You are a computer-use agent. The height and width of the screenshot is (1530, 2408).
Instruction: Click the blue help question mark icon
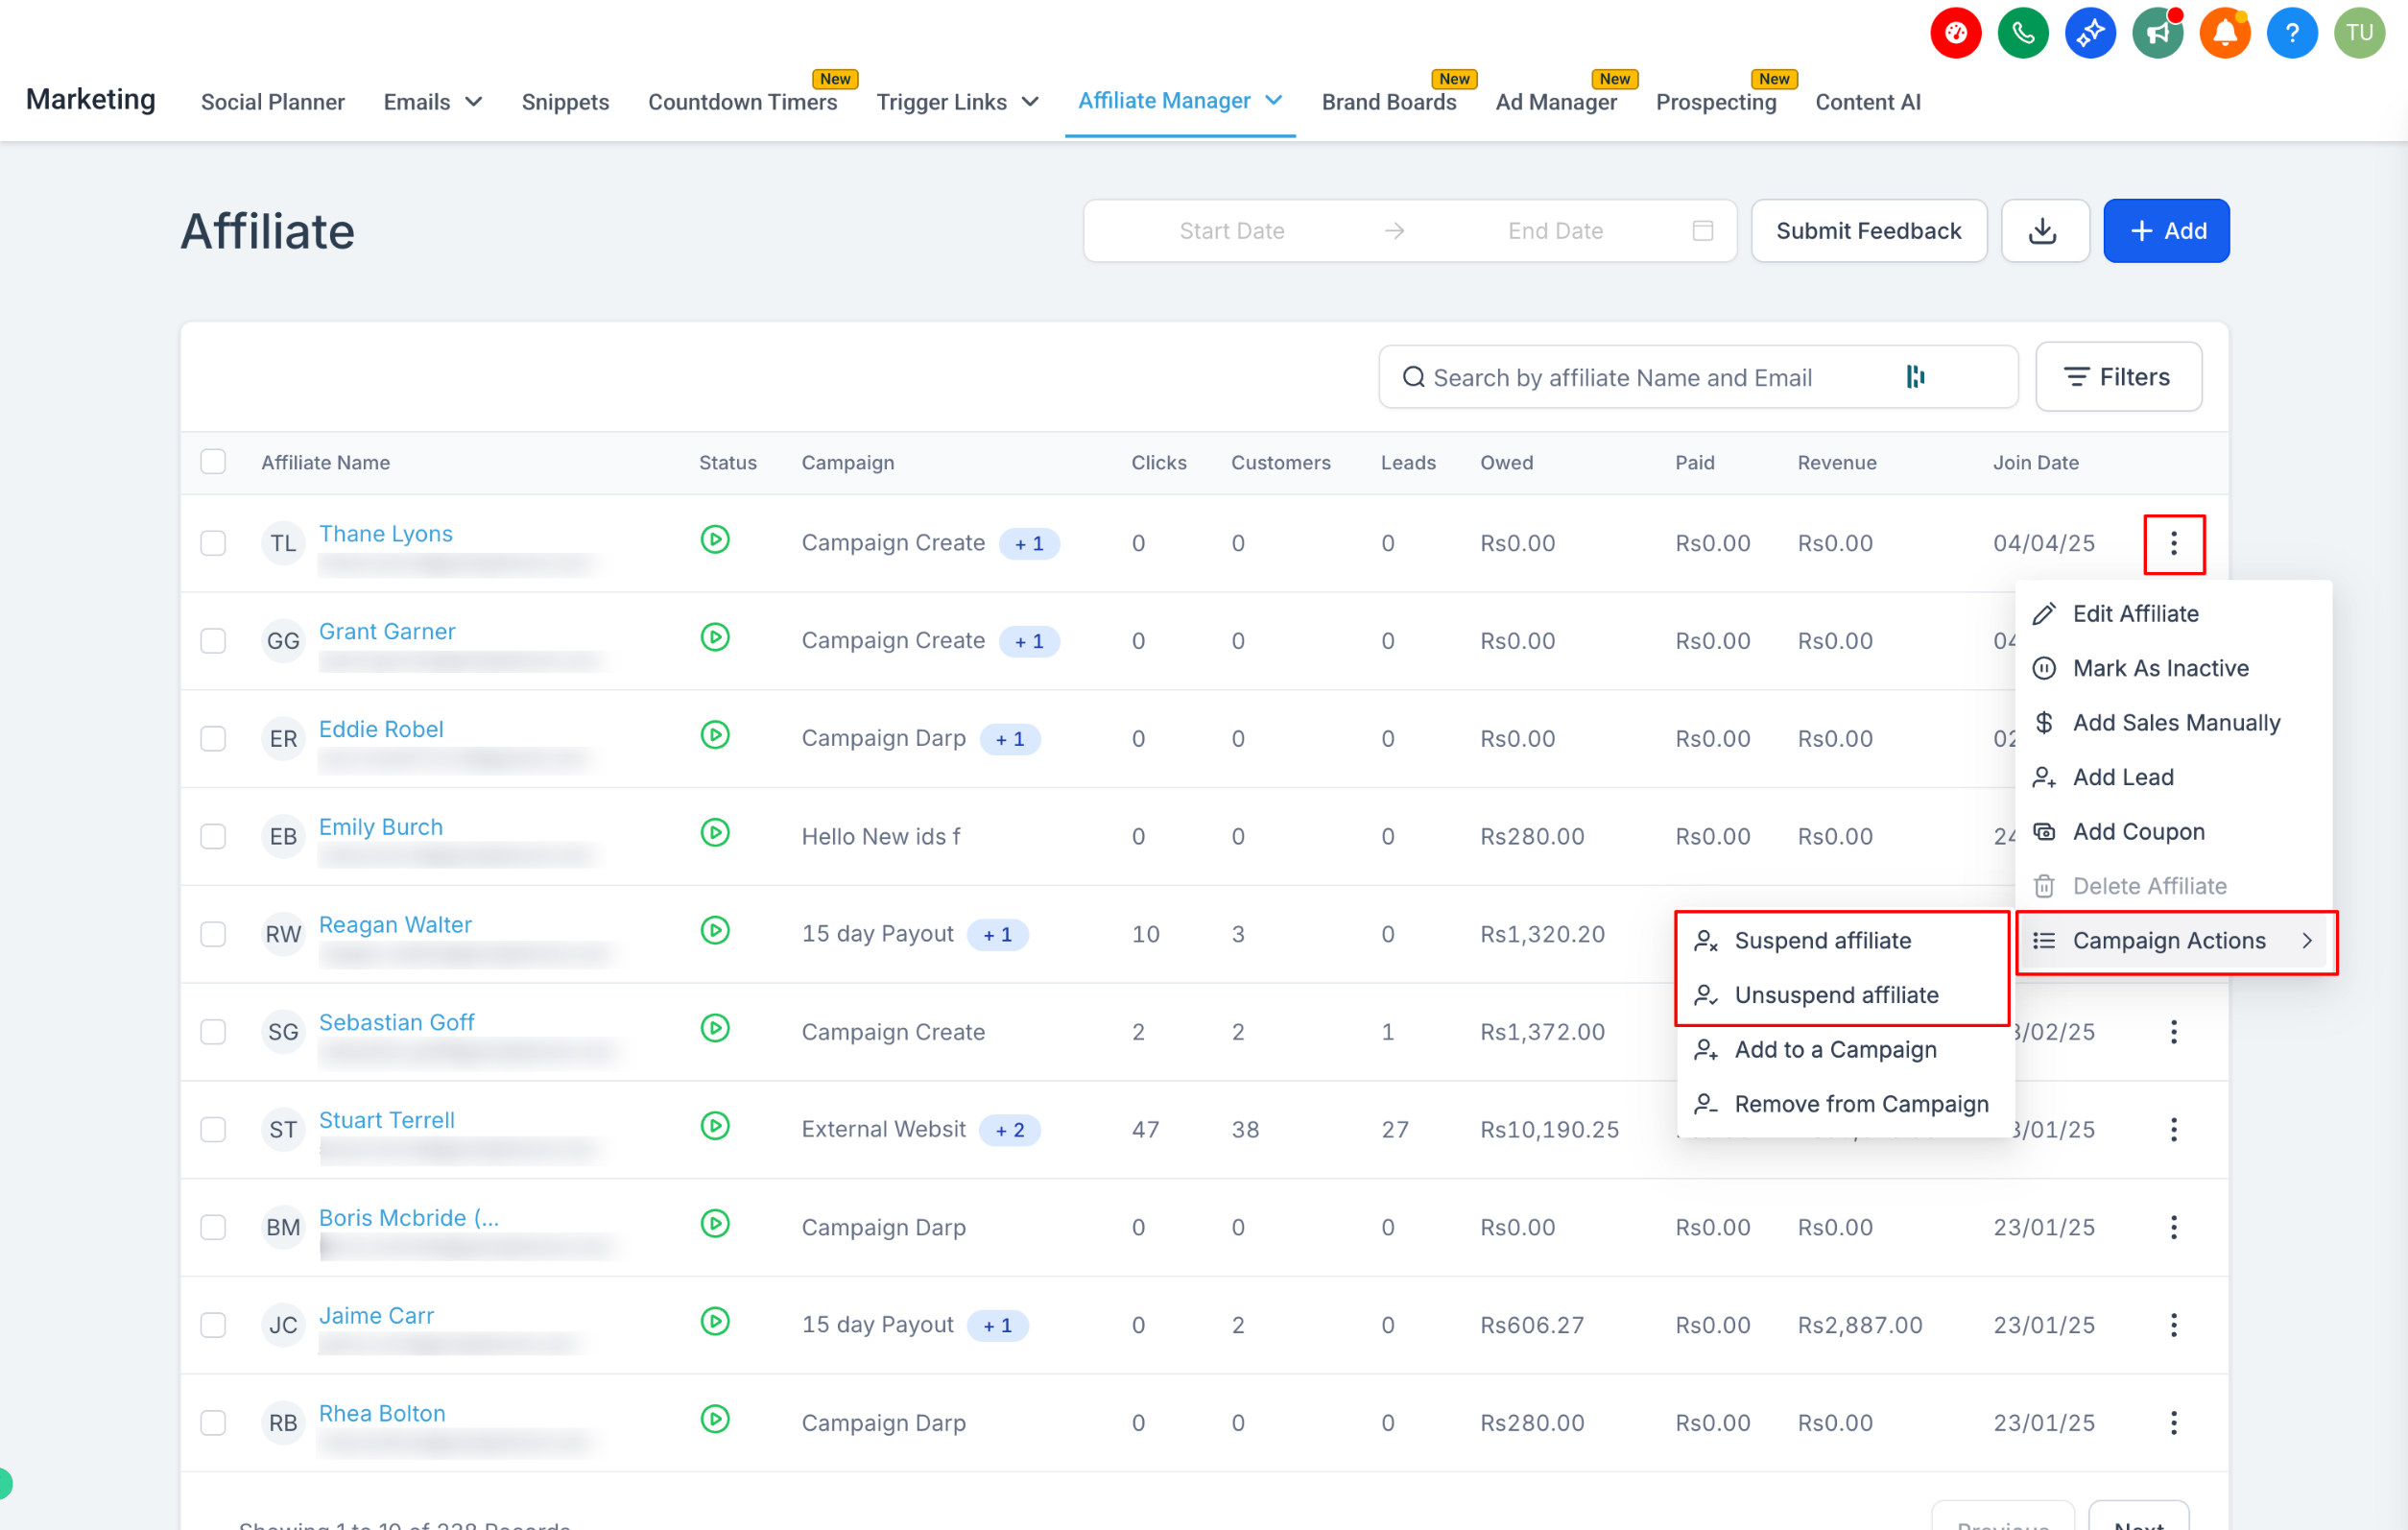pyautogui.click(x=2291, y=34)
